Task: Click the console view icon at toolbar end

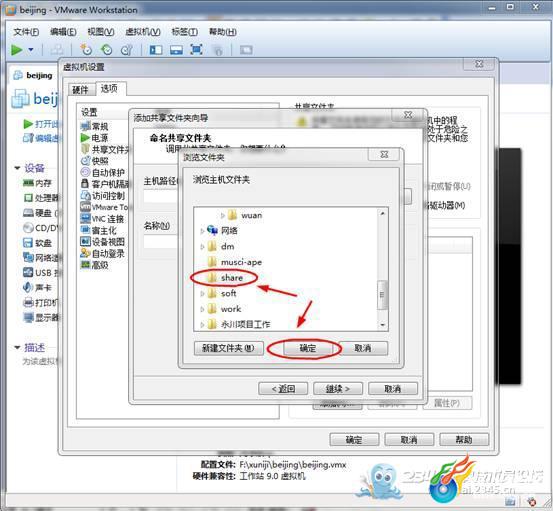Action: click(246, 50)
